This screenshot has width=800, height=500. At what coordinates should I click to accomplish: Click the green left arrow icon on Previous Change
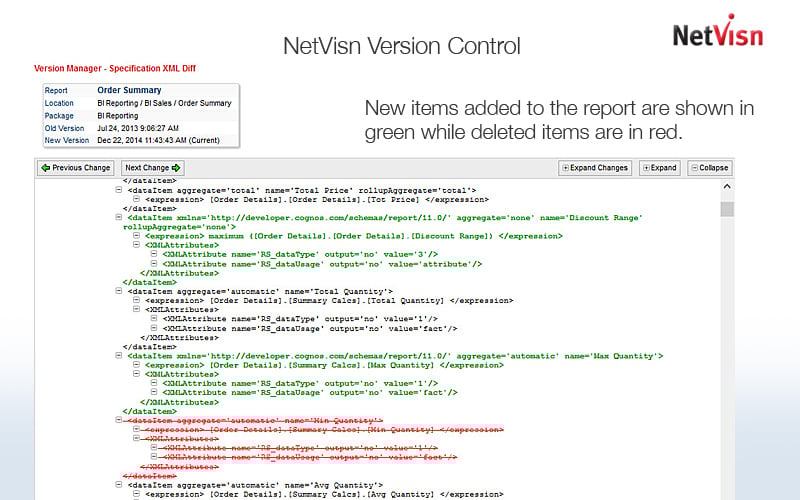tap(45, 168)
